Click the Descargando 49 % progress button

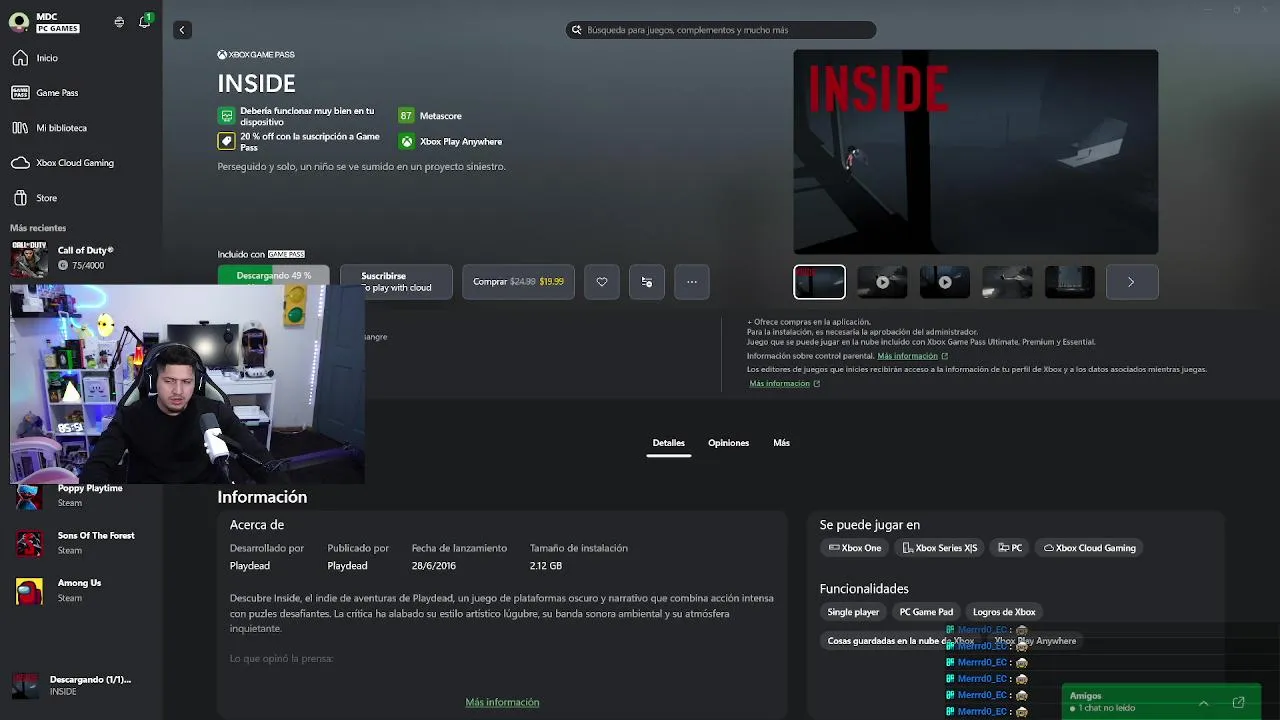click(x=274, y=275)
